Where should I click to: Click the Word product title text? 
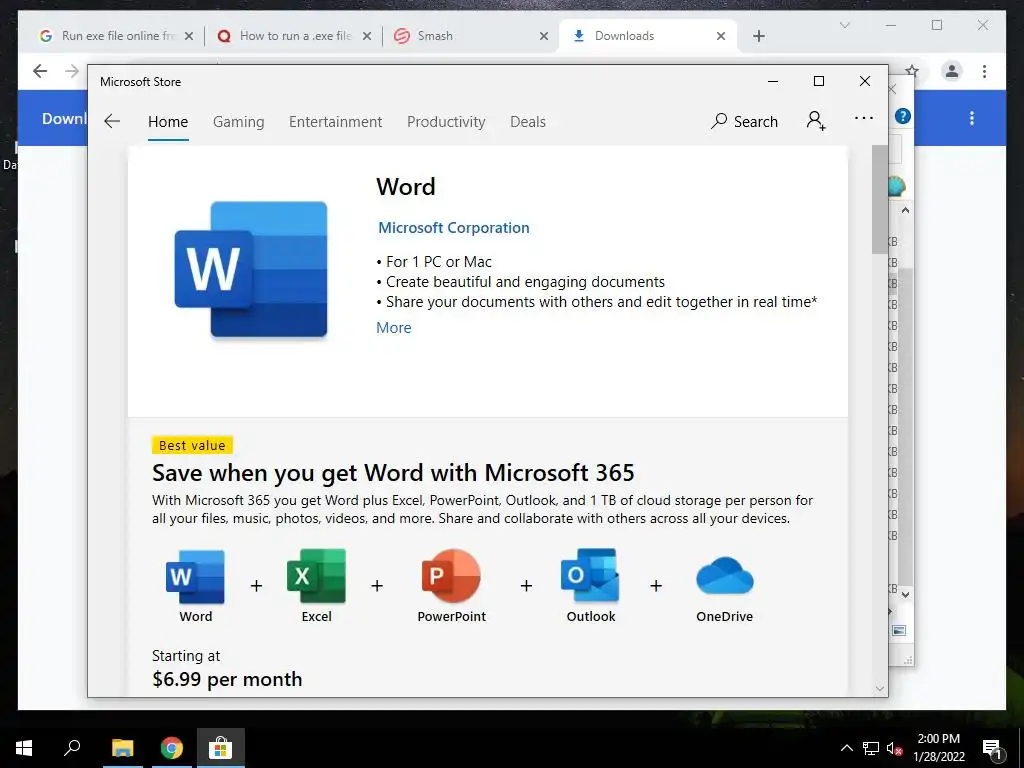[x=406, y=187]
